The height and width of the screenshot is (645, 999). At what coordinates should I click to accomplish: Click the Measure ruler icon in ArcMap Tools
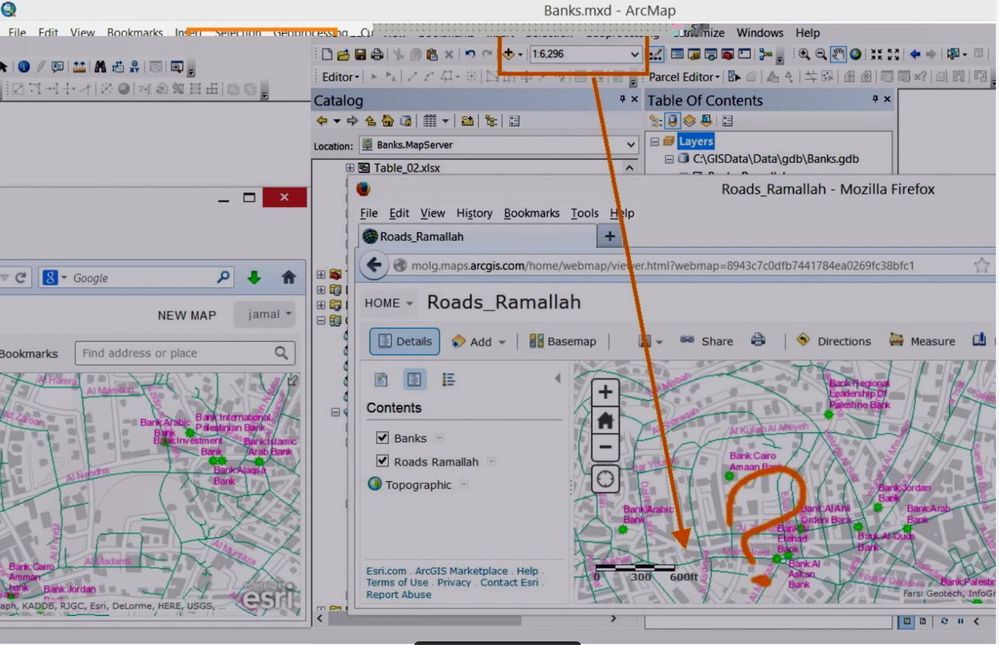click(x=79, y=66)
